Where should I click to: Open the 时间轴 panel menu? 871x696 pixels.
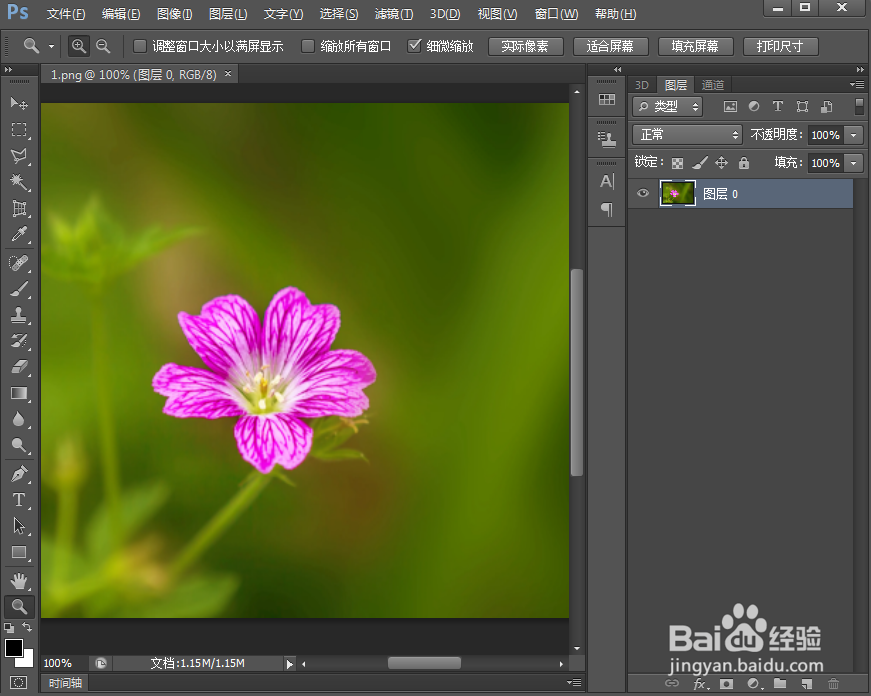(574, 682)
